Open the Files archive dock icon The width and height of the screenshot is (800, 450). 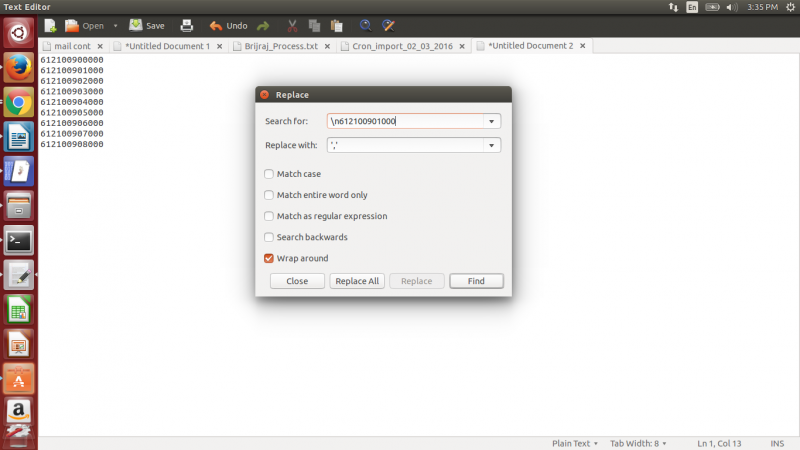[19, 206]
